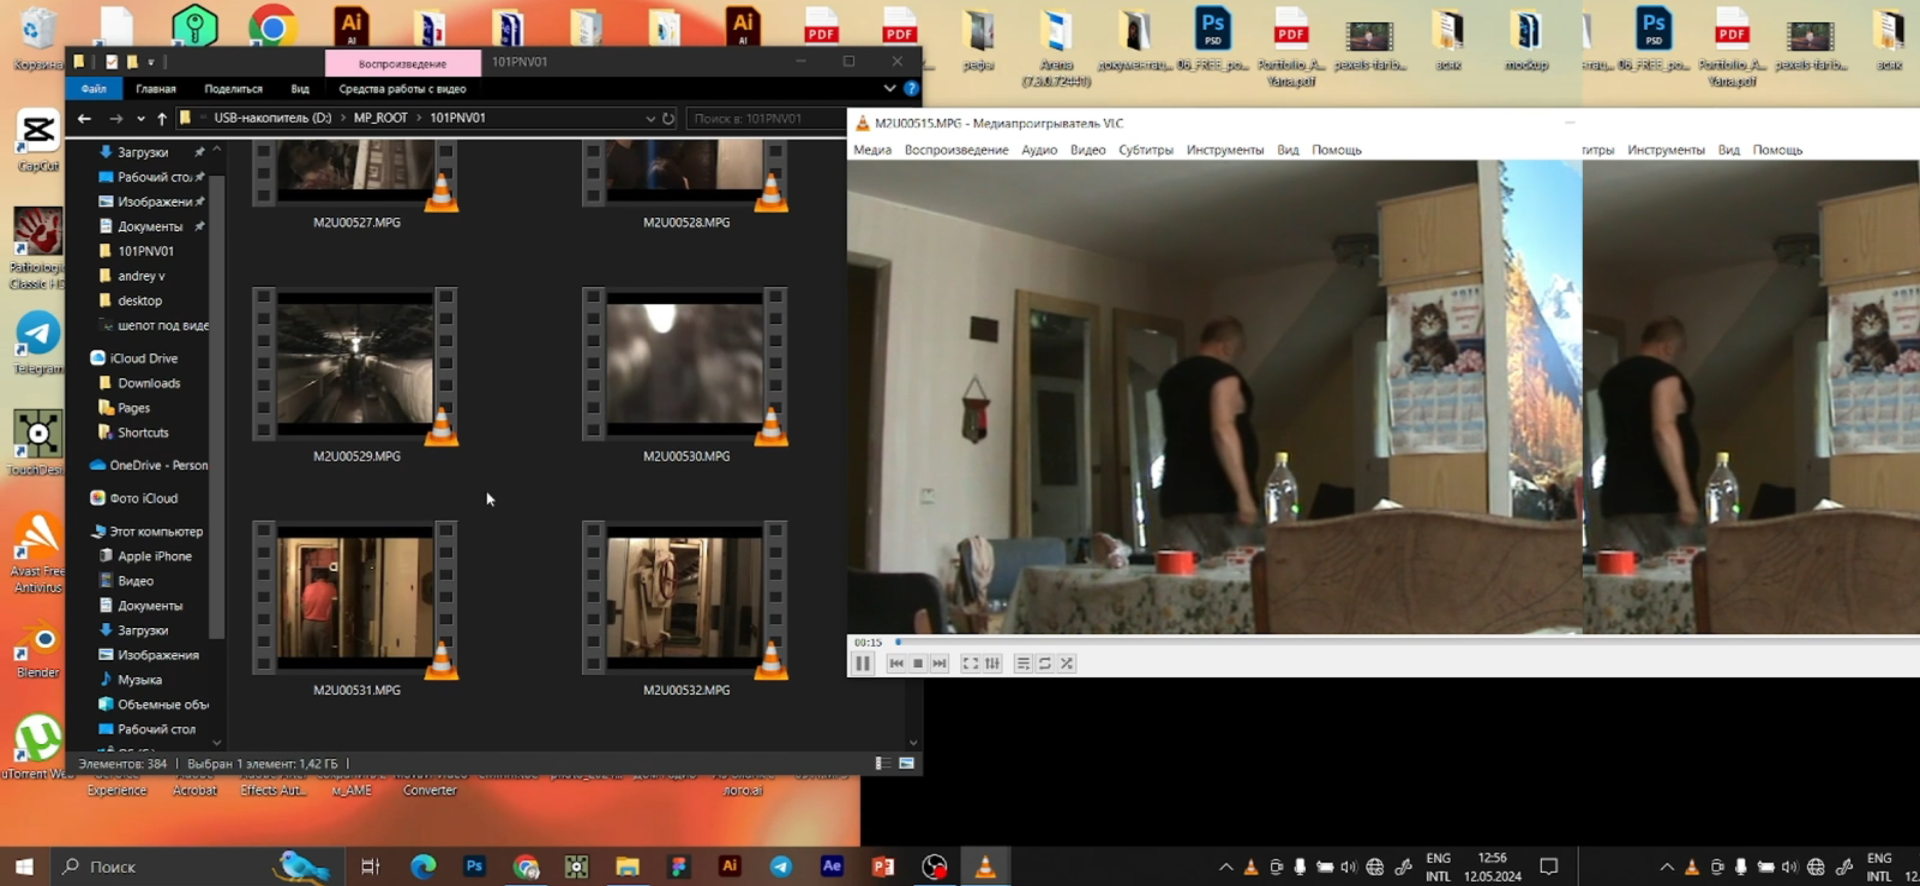This screenshot has width=1920, height=886.
Task: Expand the Explorer ribbon
Action: click(889, 89)
